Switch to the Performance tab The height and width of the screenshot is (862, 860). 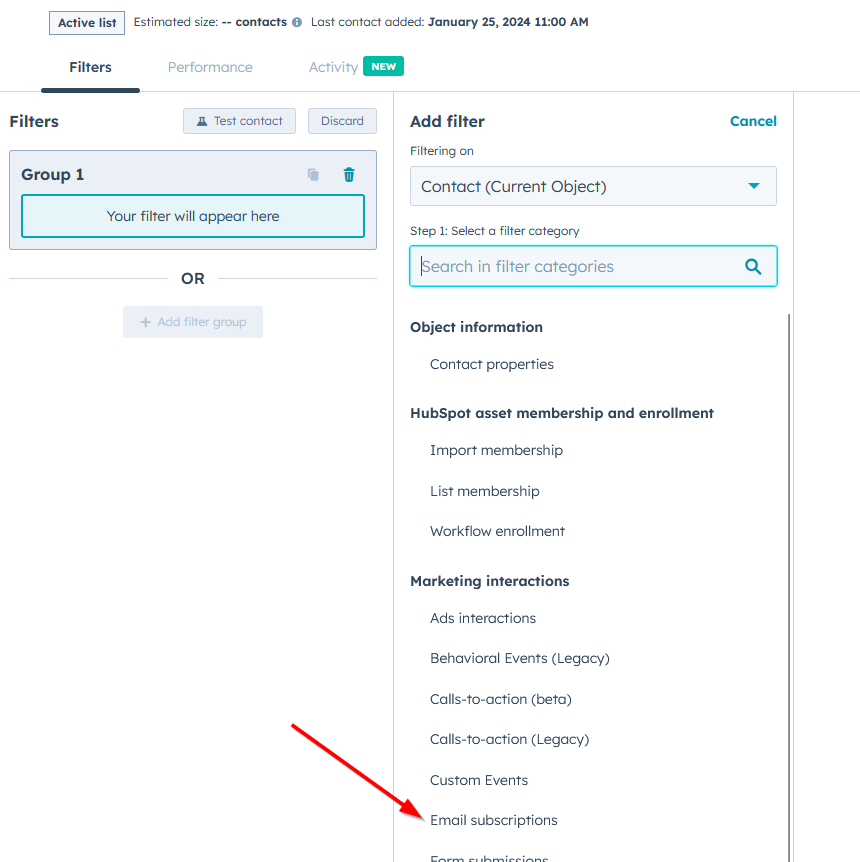pos(210,66)
